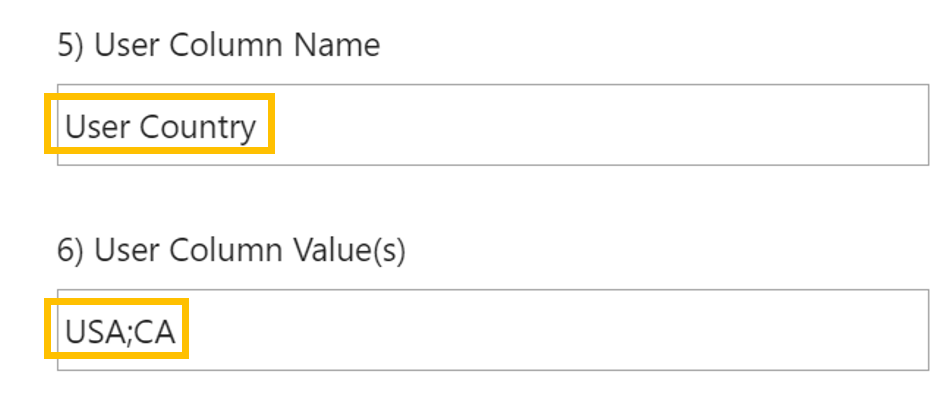Click the semicolon between USA and CA

click(127, 334)
